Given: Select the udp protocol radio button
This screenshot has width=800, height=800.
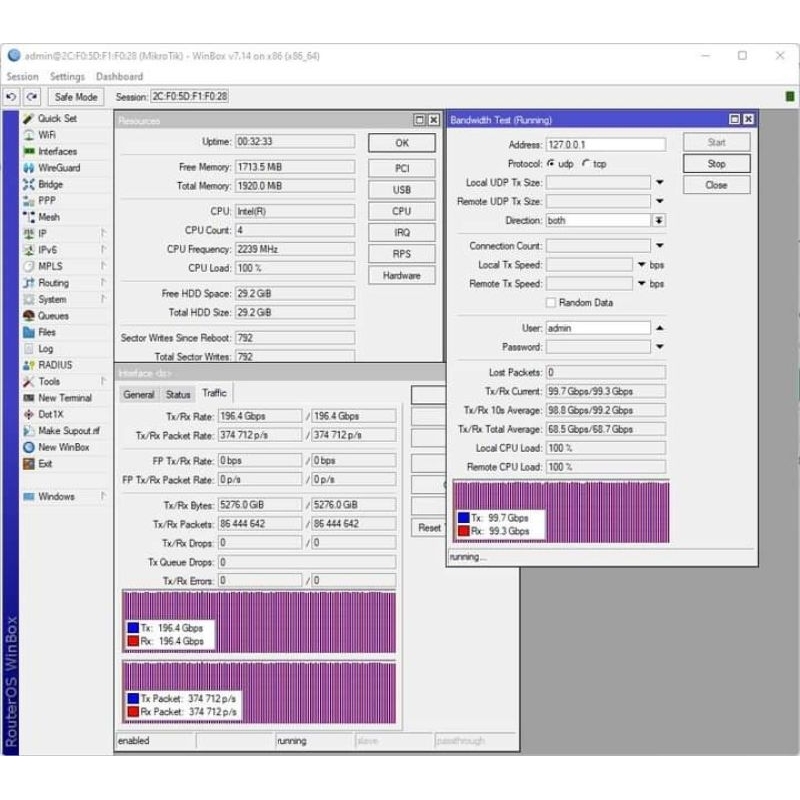Looking at the screenshot, I should click(x=551, y=164).
